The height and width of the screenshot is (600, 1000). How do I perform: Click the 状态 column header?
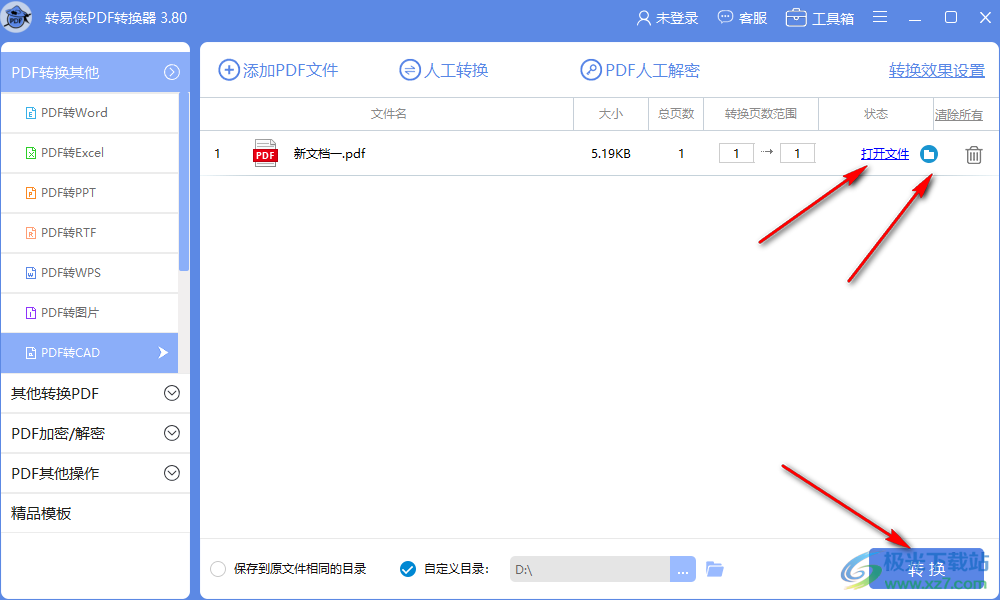(876, 114)
